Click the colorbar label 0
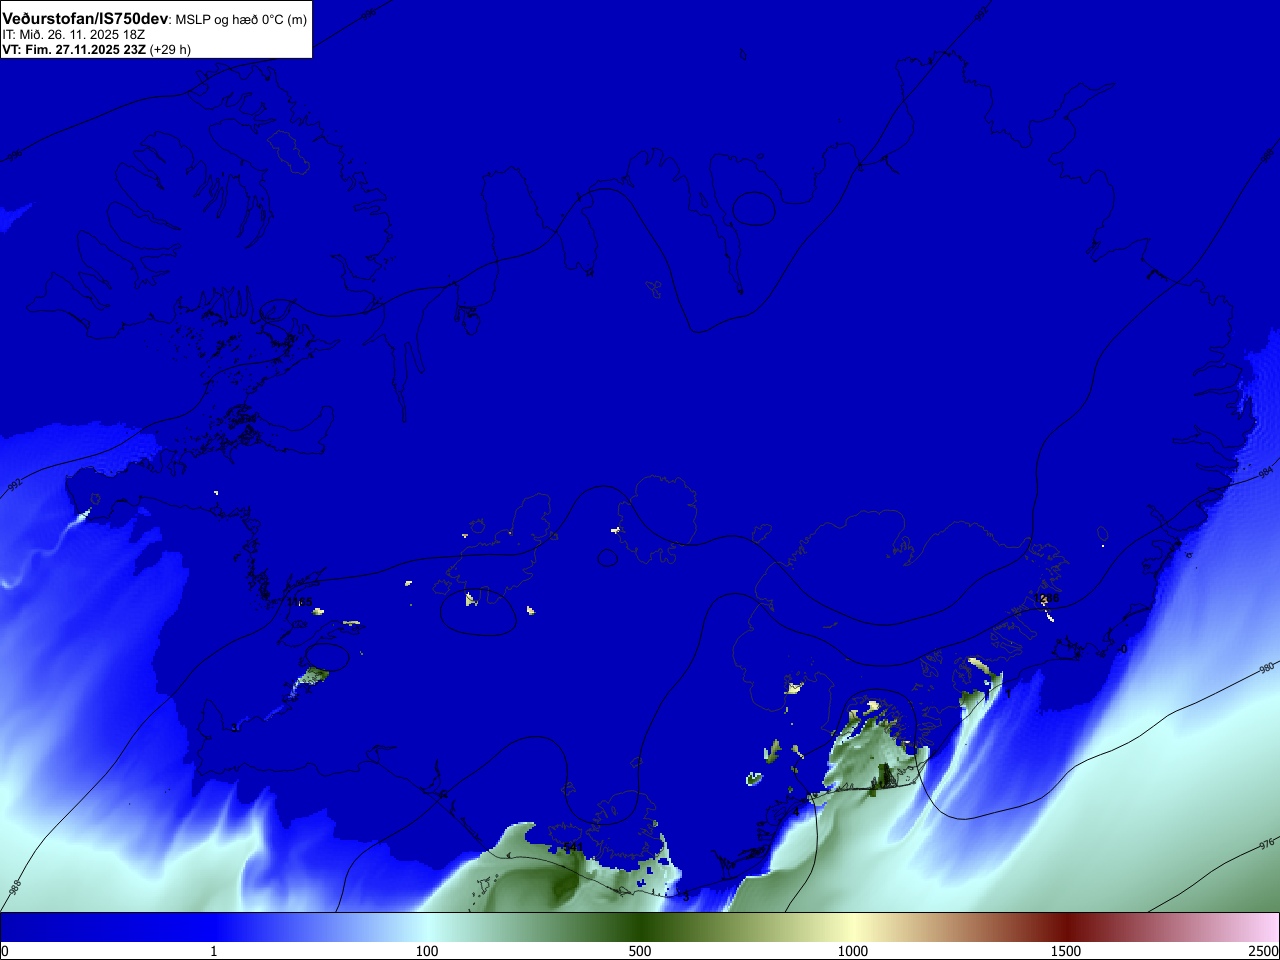Screen dimensions: 1280x960 (5, 951)
